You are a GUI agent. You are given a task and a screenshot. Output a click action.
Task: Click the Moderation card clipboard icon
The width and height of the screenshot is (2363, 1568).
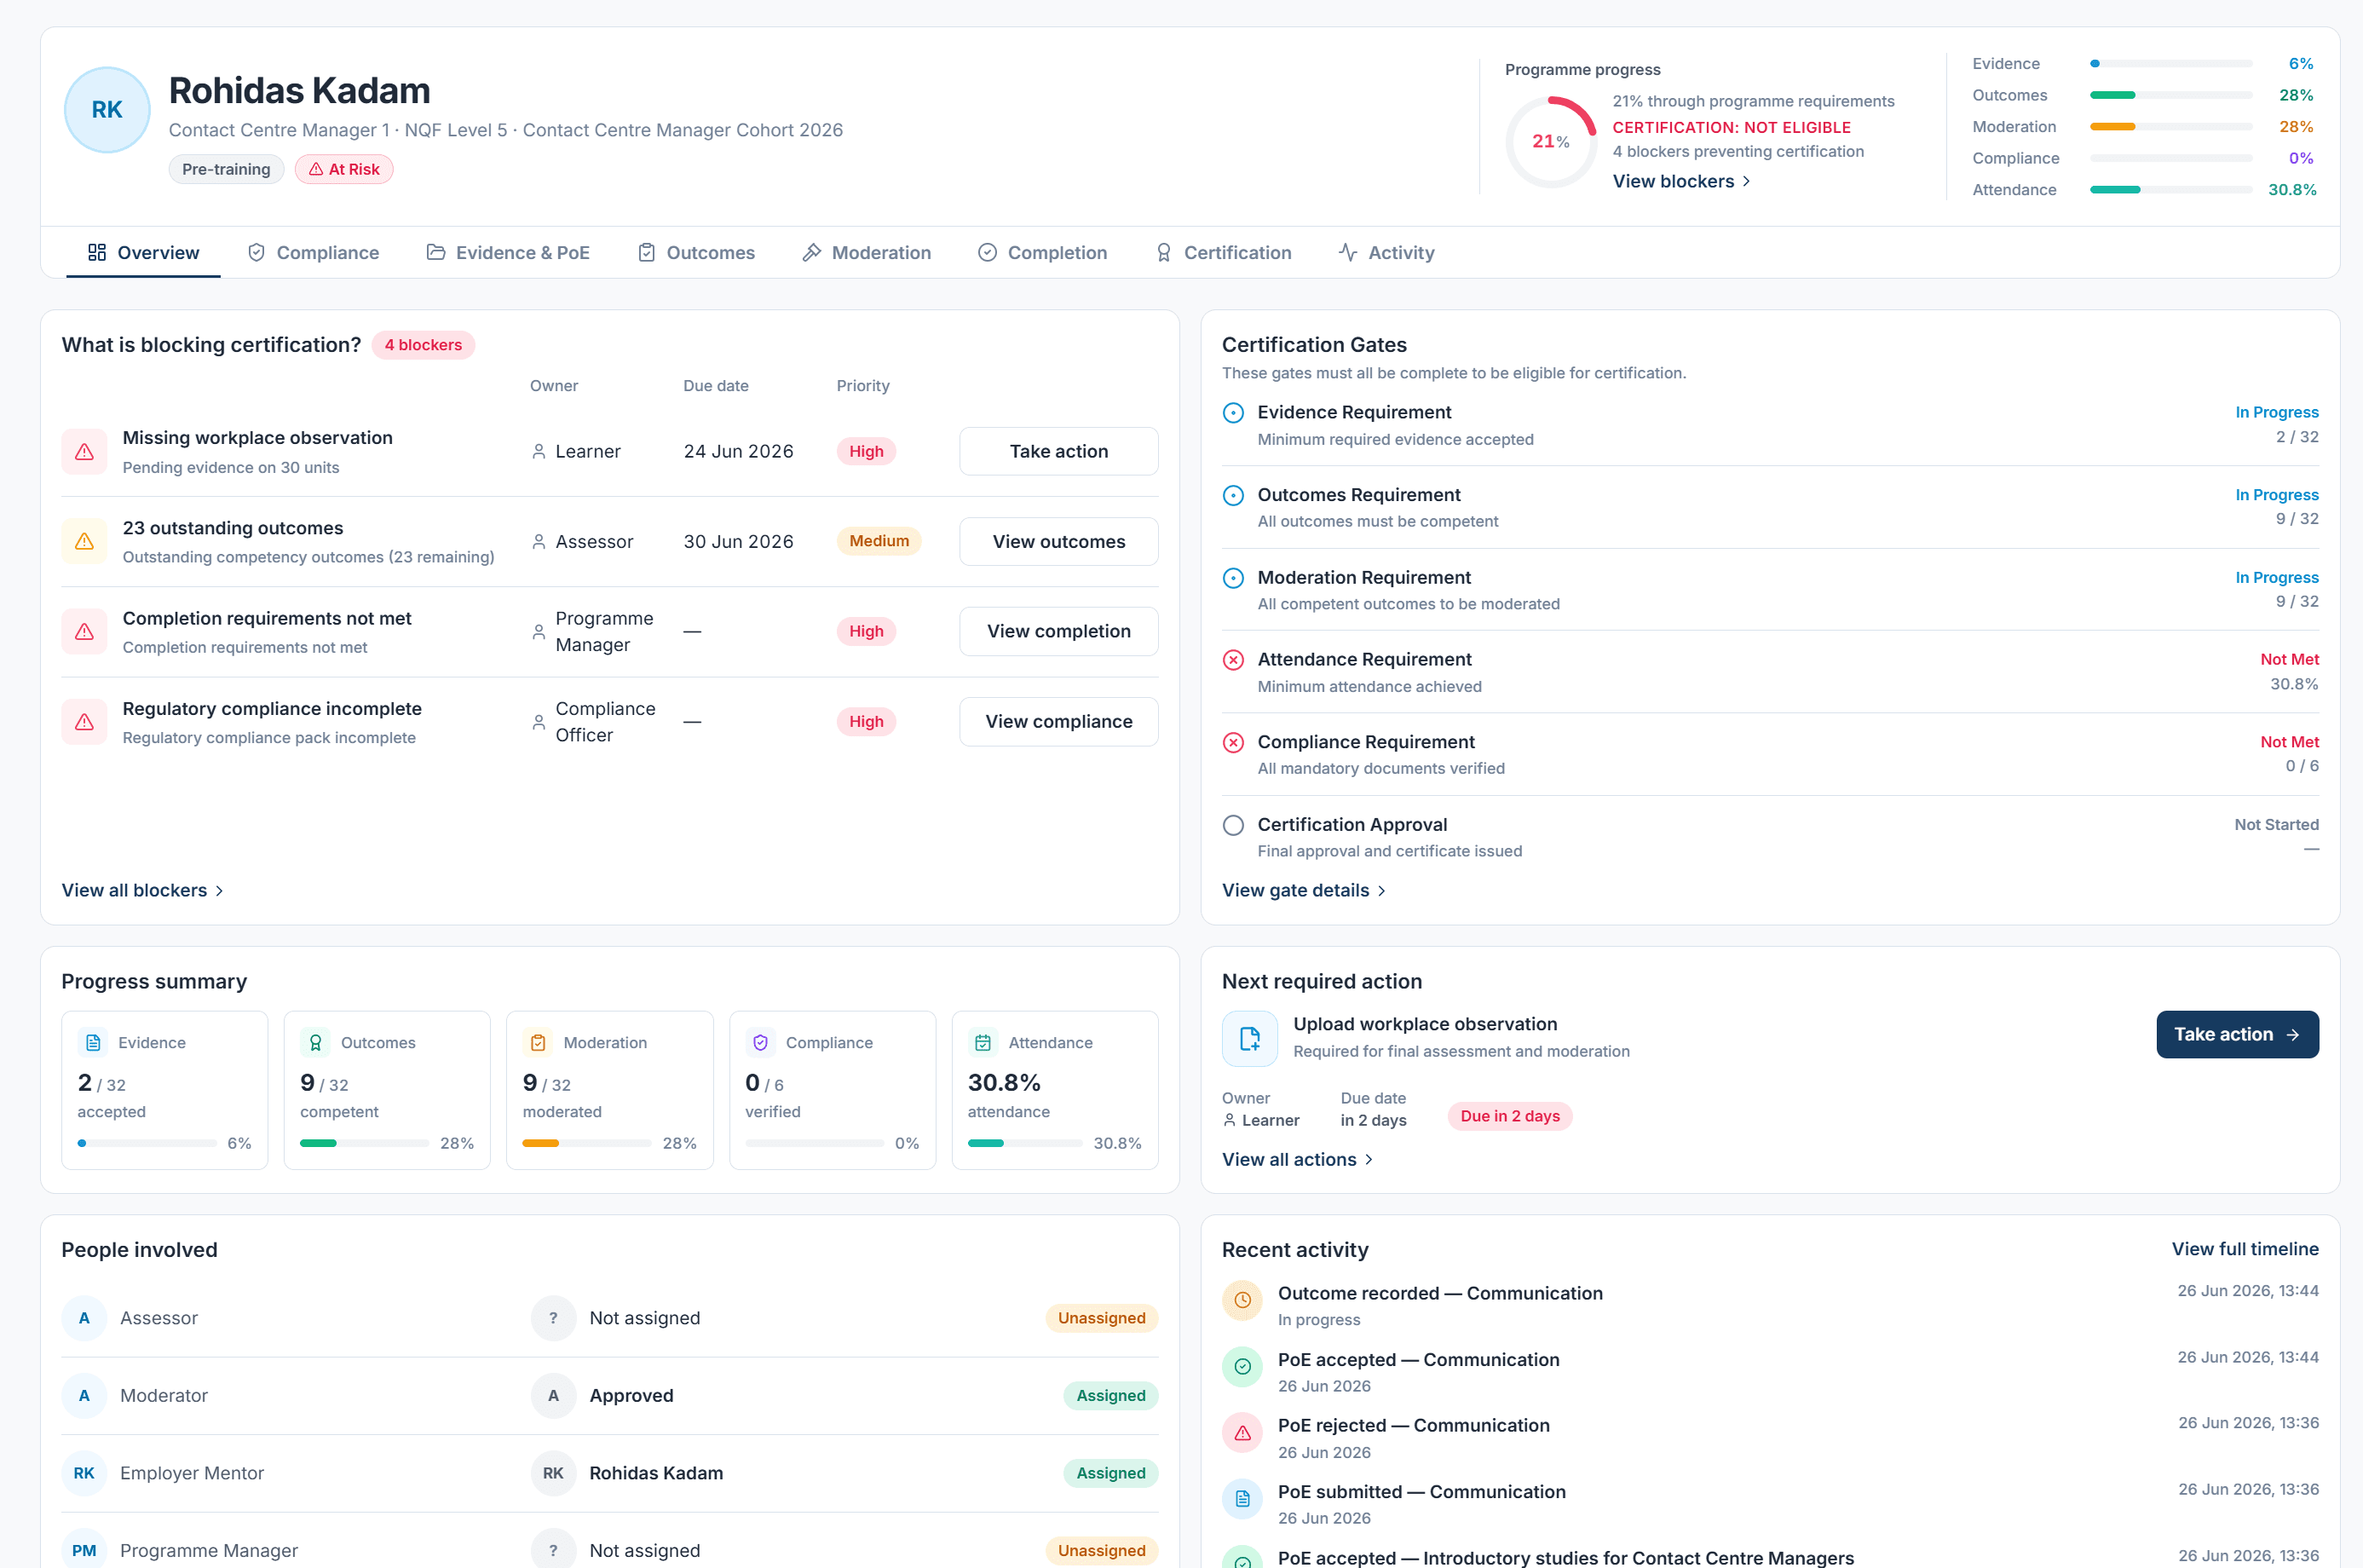pos(538,1043)
